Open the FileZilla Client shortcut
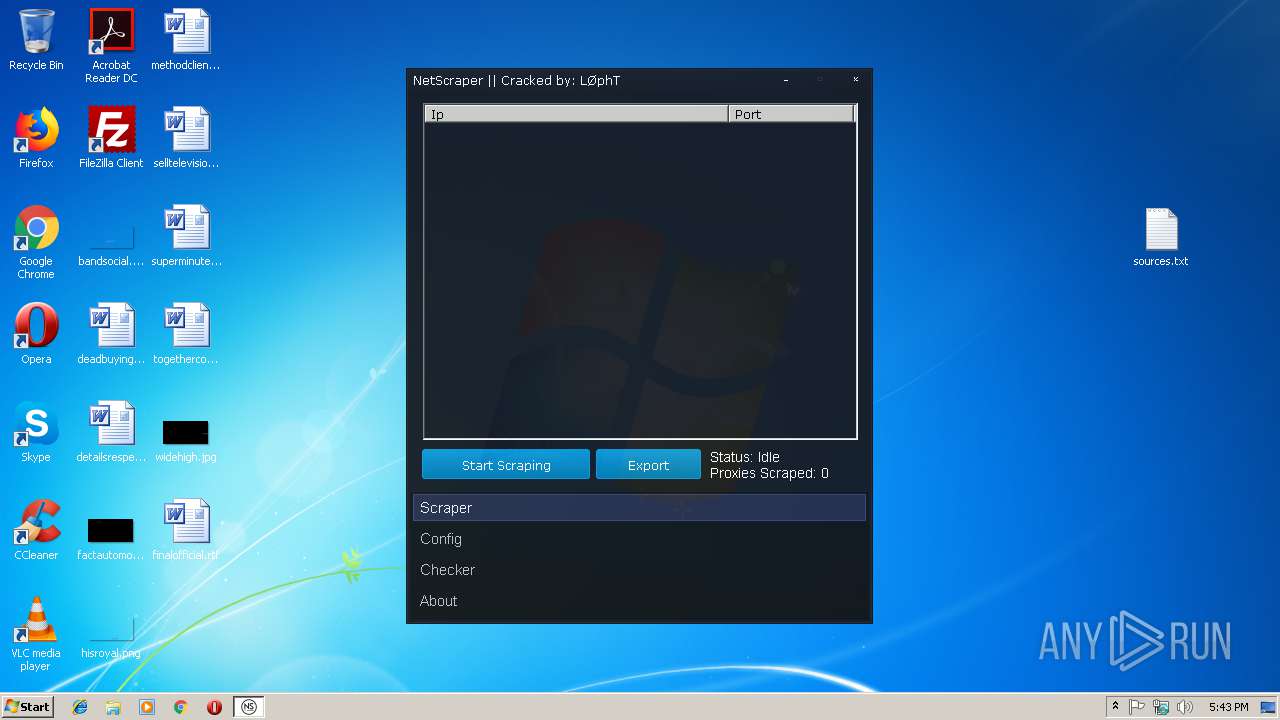 [111, 138]
